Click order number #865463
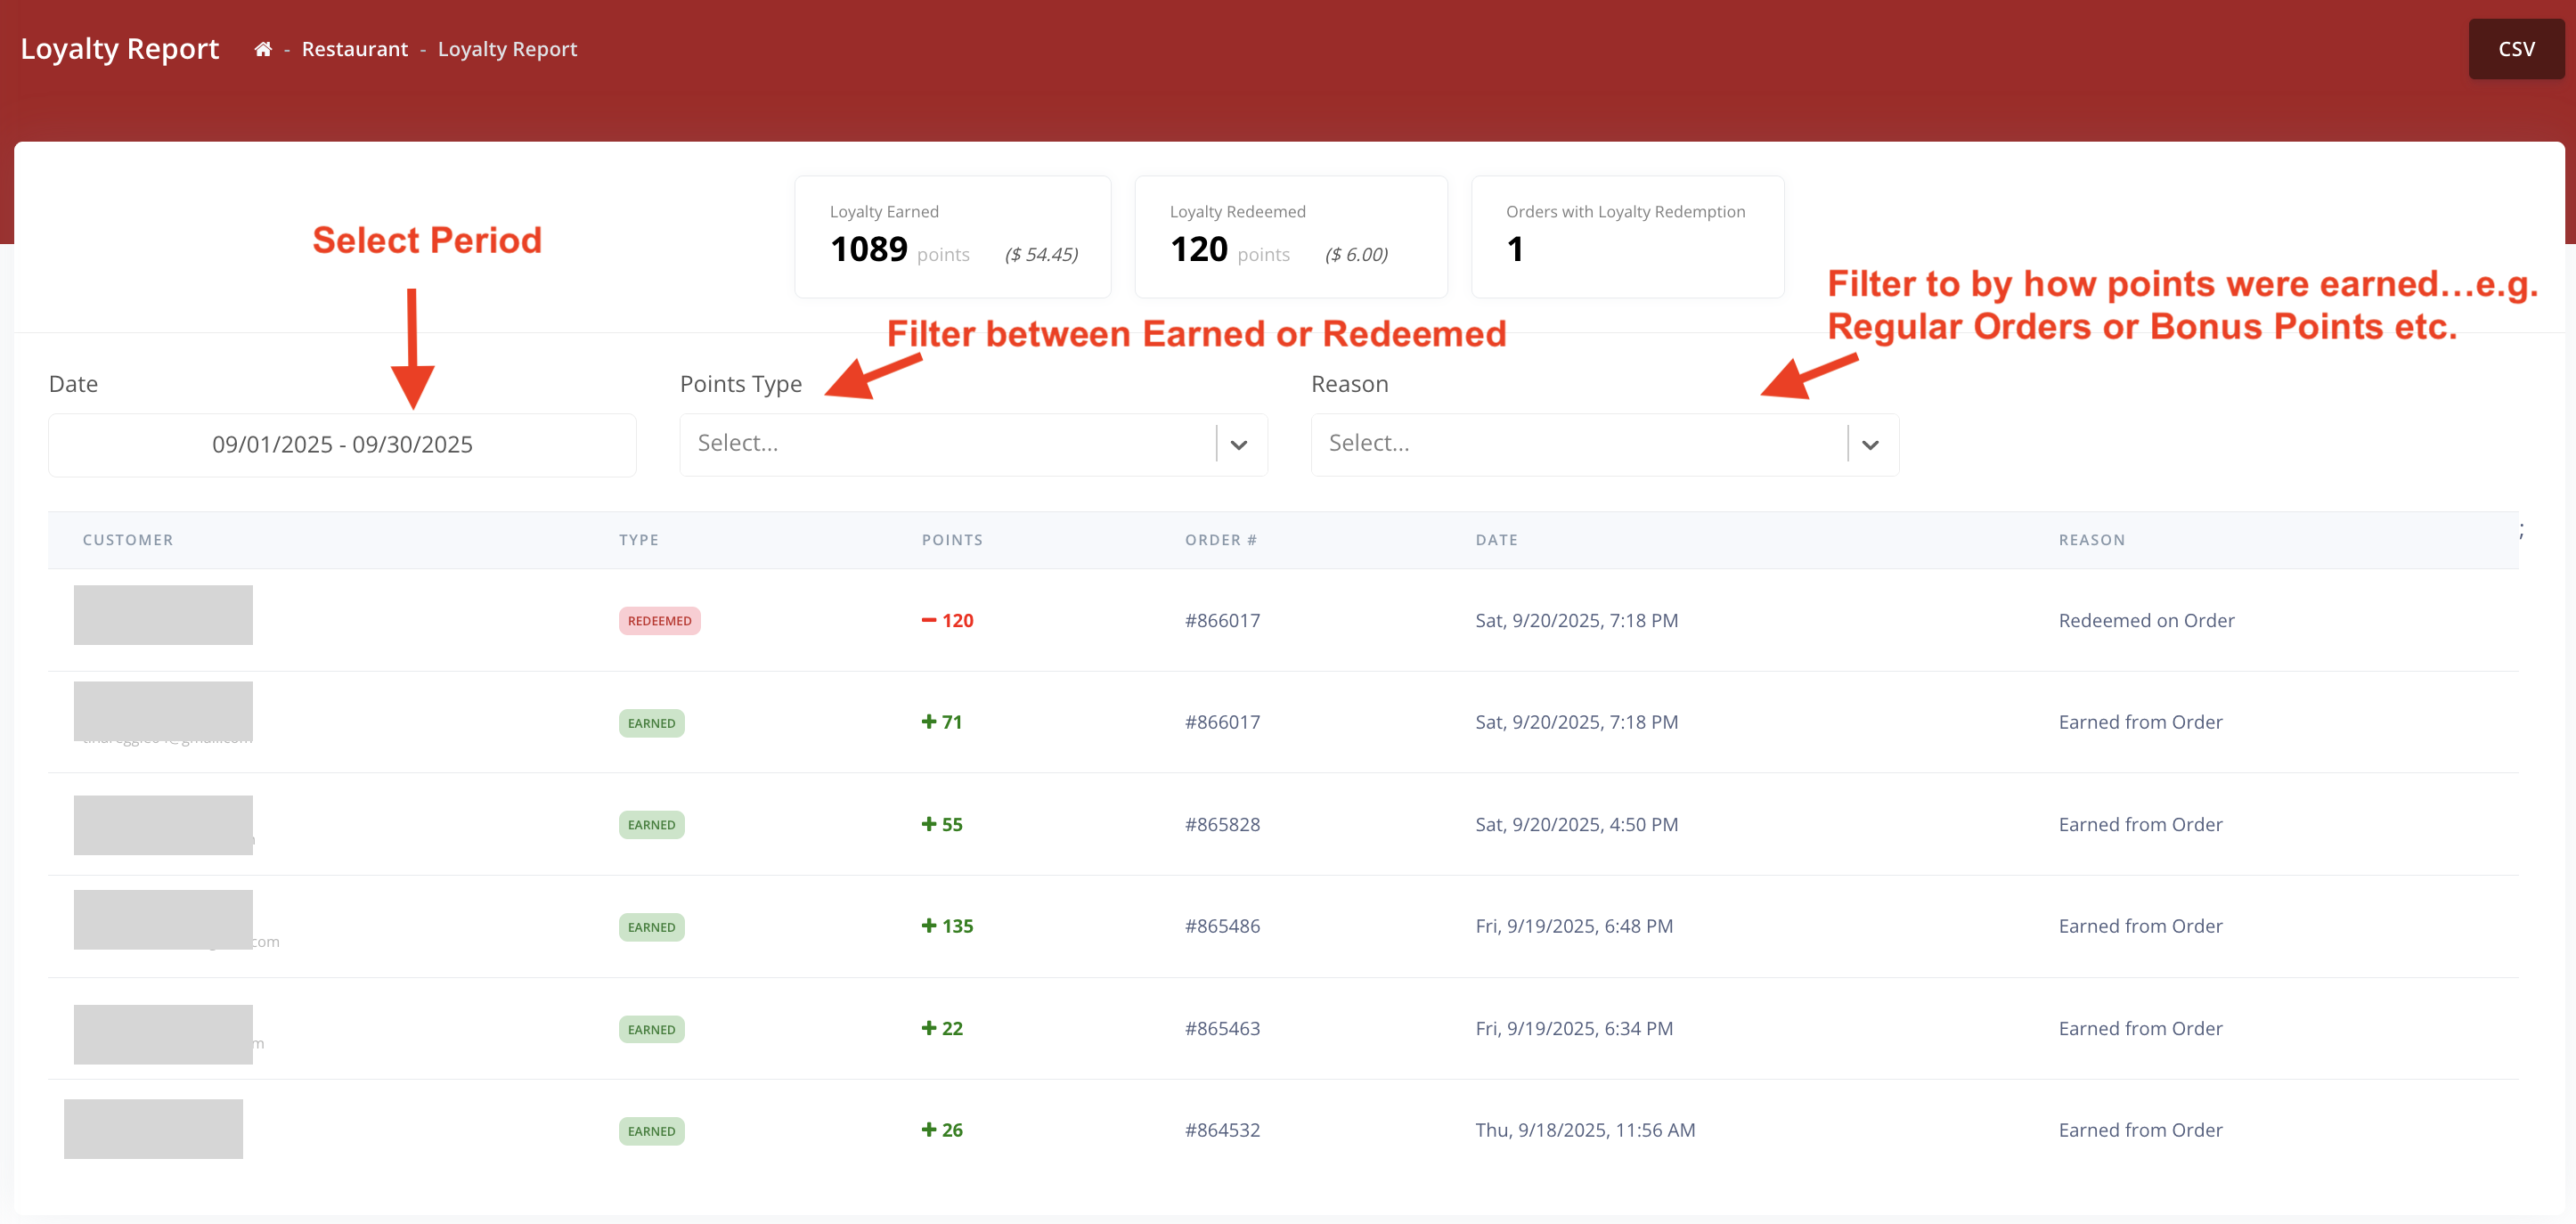 pos(1222,1029)
